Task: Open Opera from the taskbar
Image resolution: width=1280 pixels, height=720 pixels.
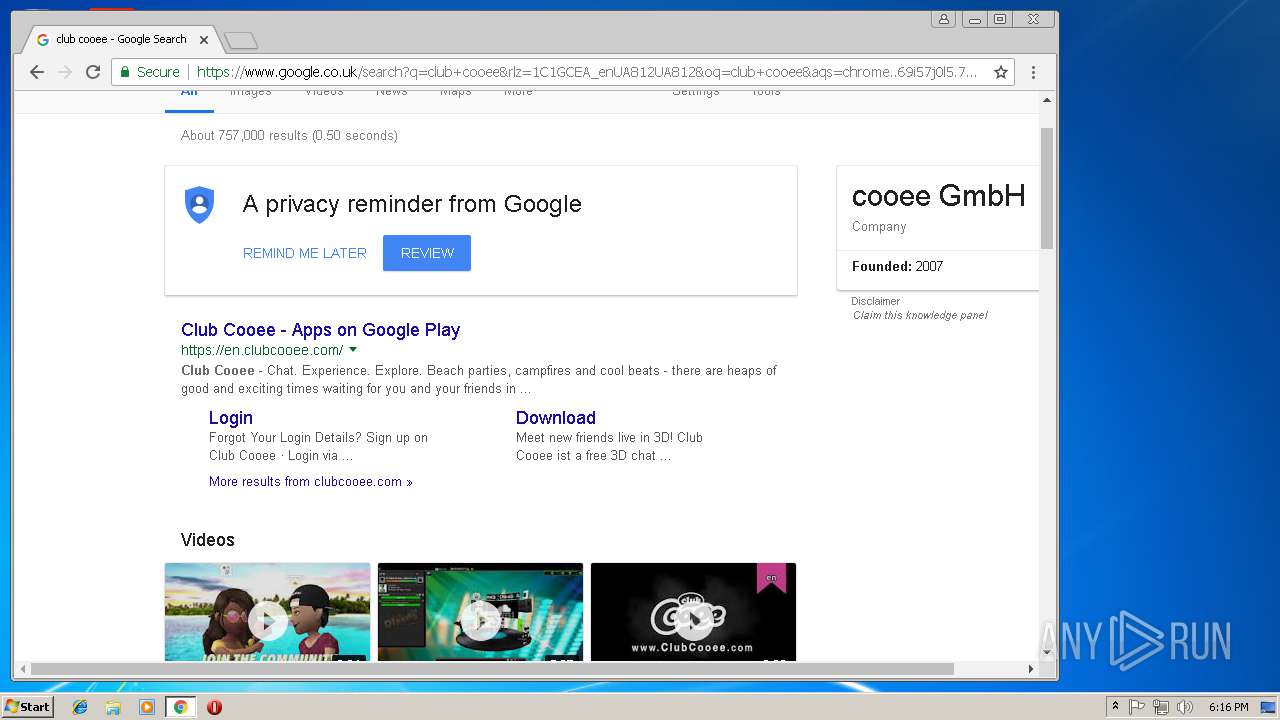Action: coord(214,707)
